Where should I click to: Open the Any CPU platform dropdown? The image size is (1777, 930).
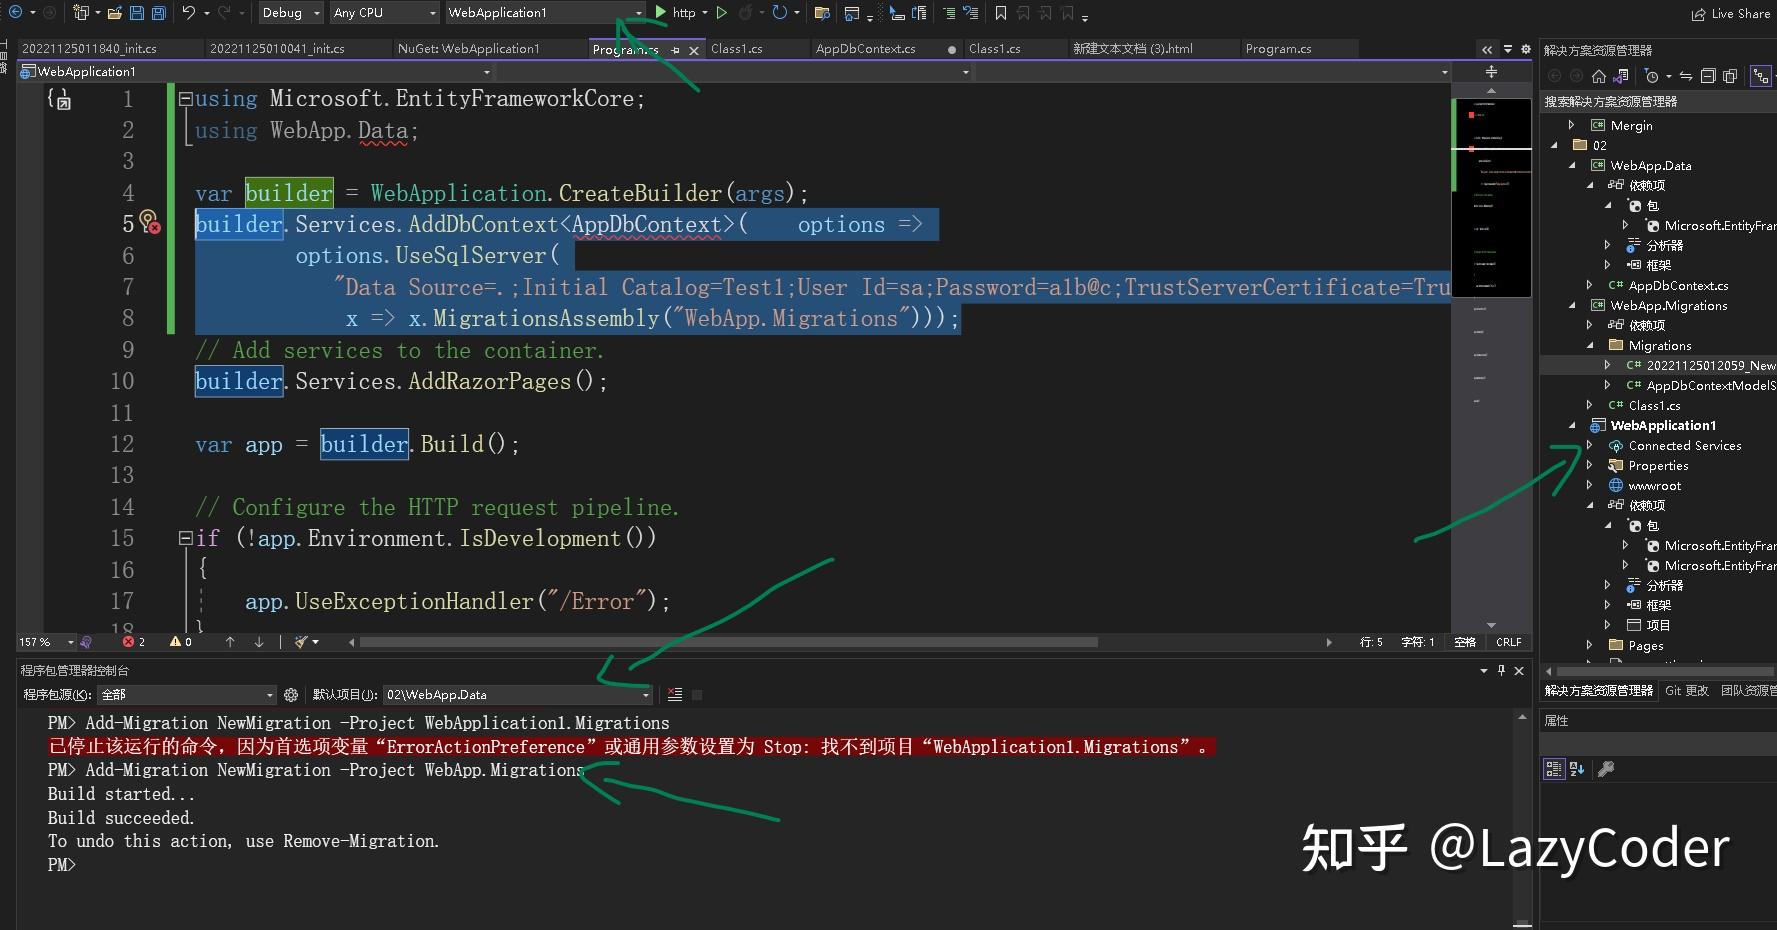point(385,13)
